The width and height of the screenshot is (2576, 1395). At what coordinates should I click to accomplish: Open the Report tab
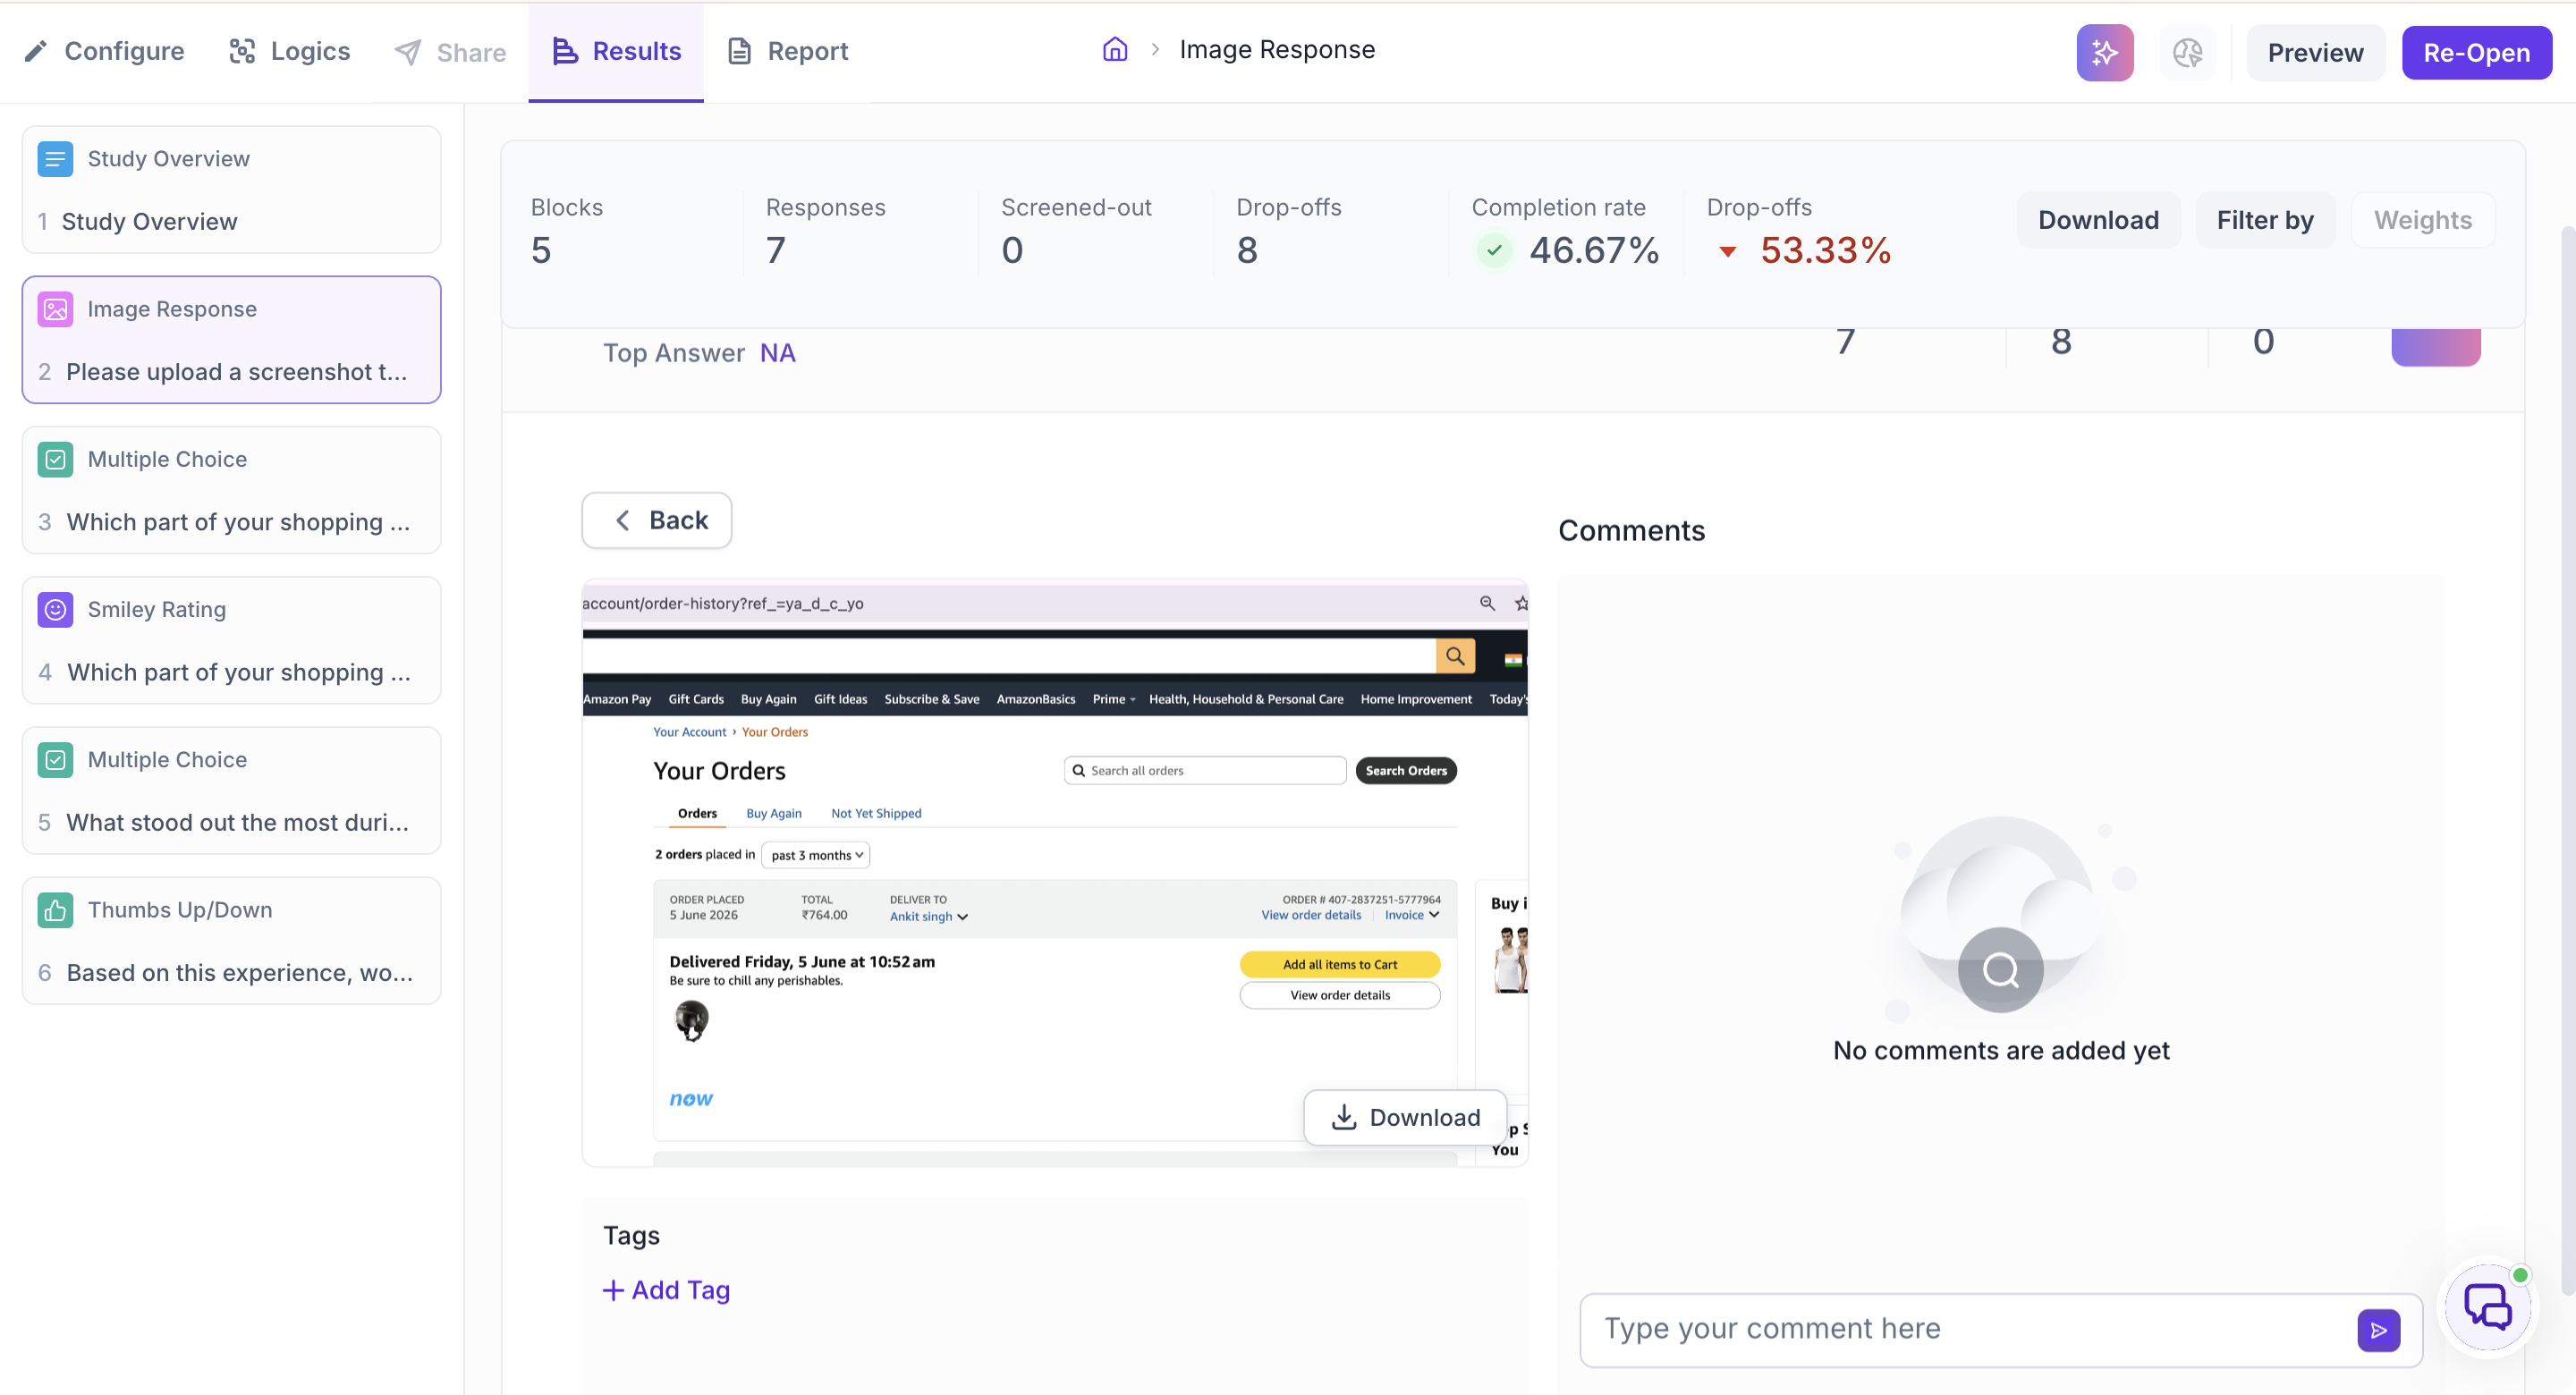(x=787, y=51)
